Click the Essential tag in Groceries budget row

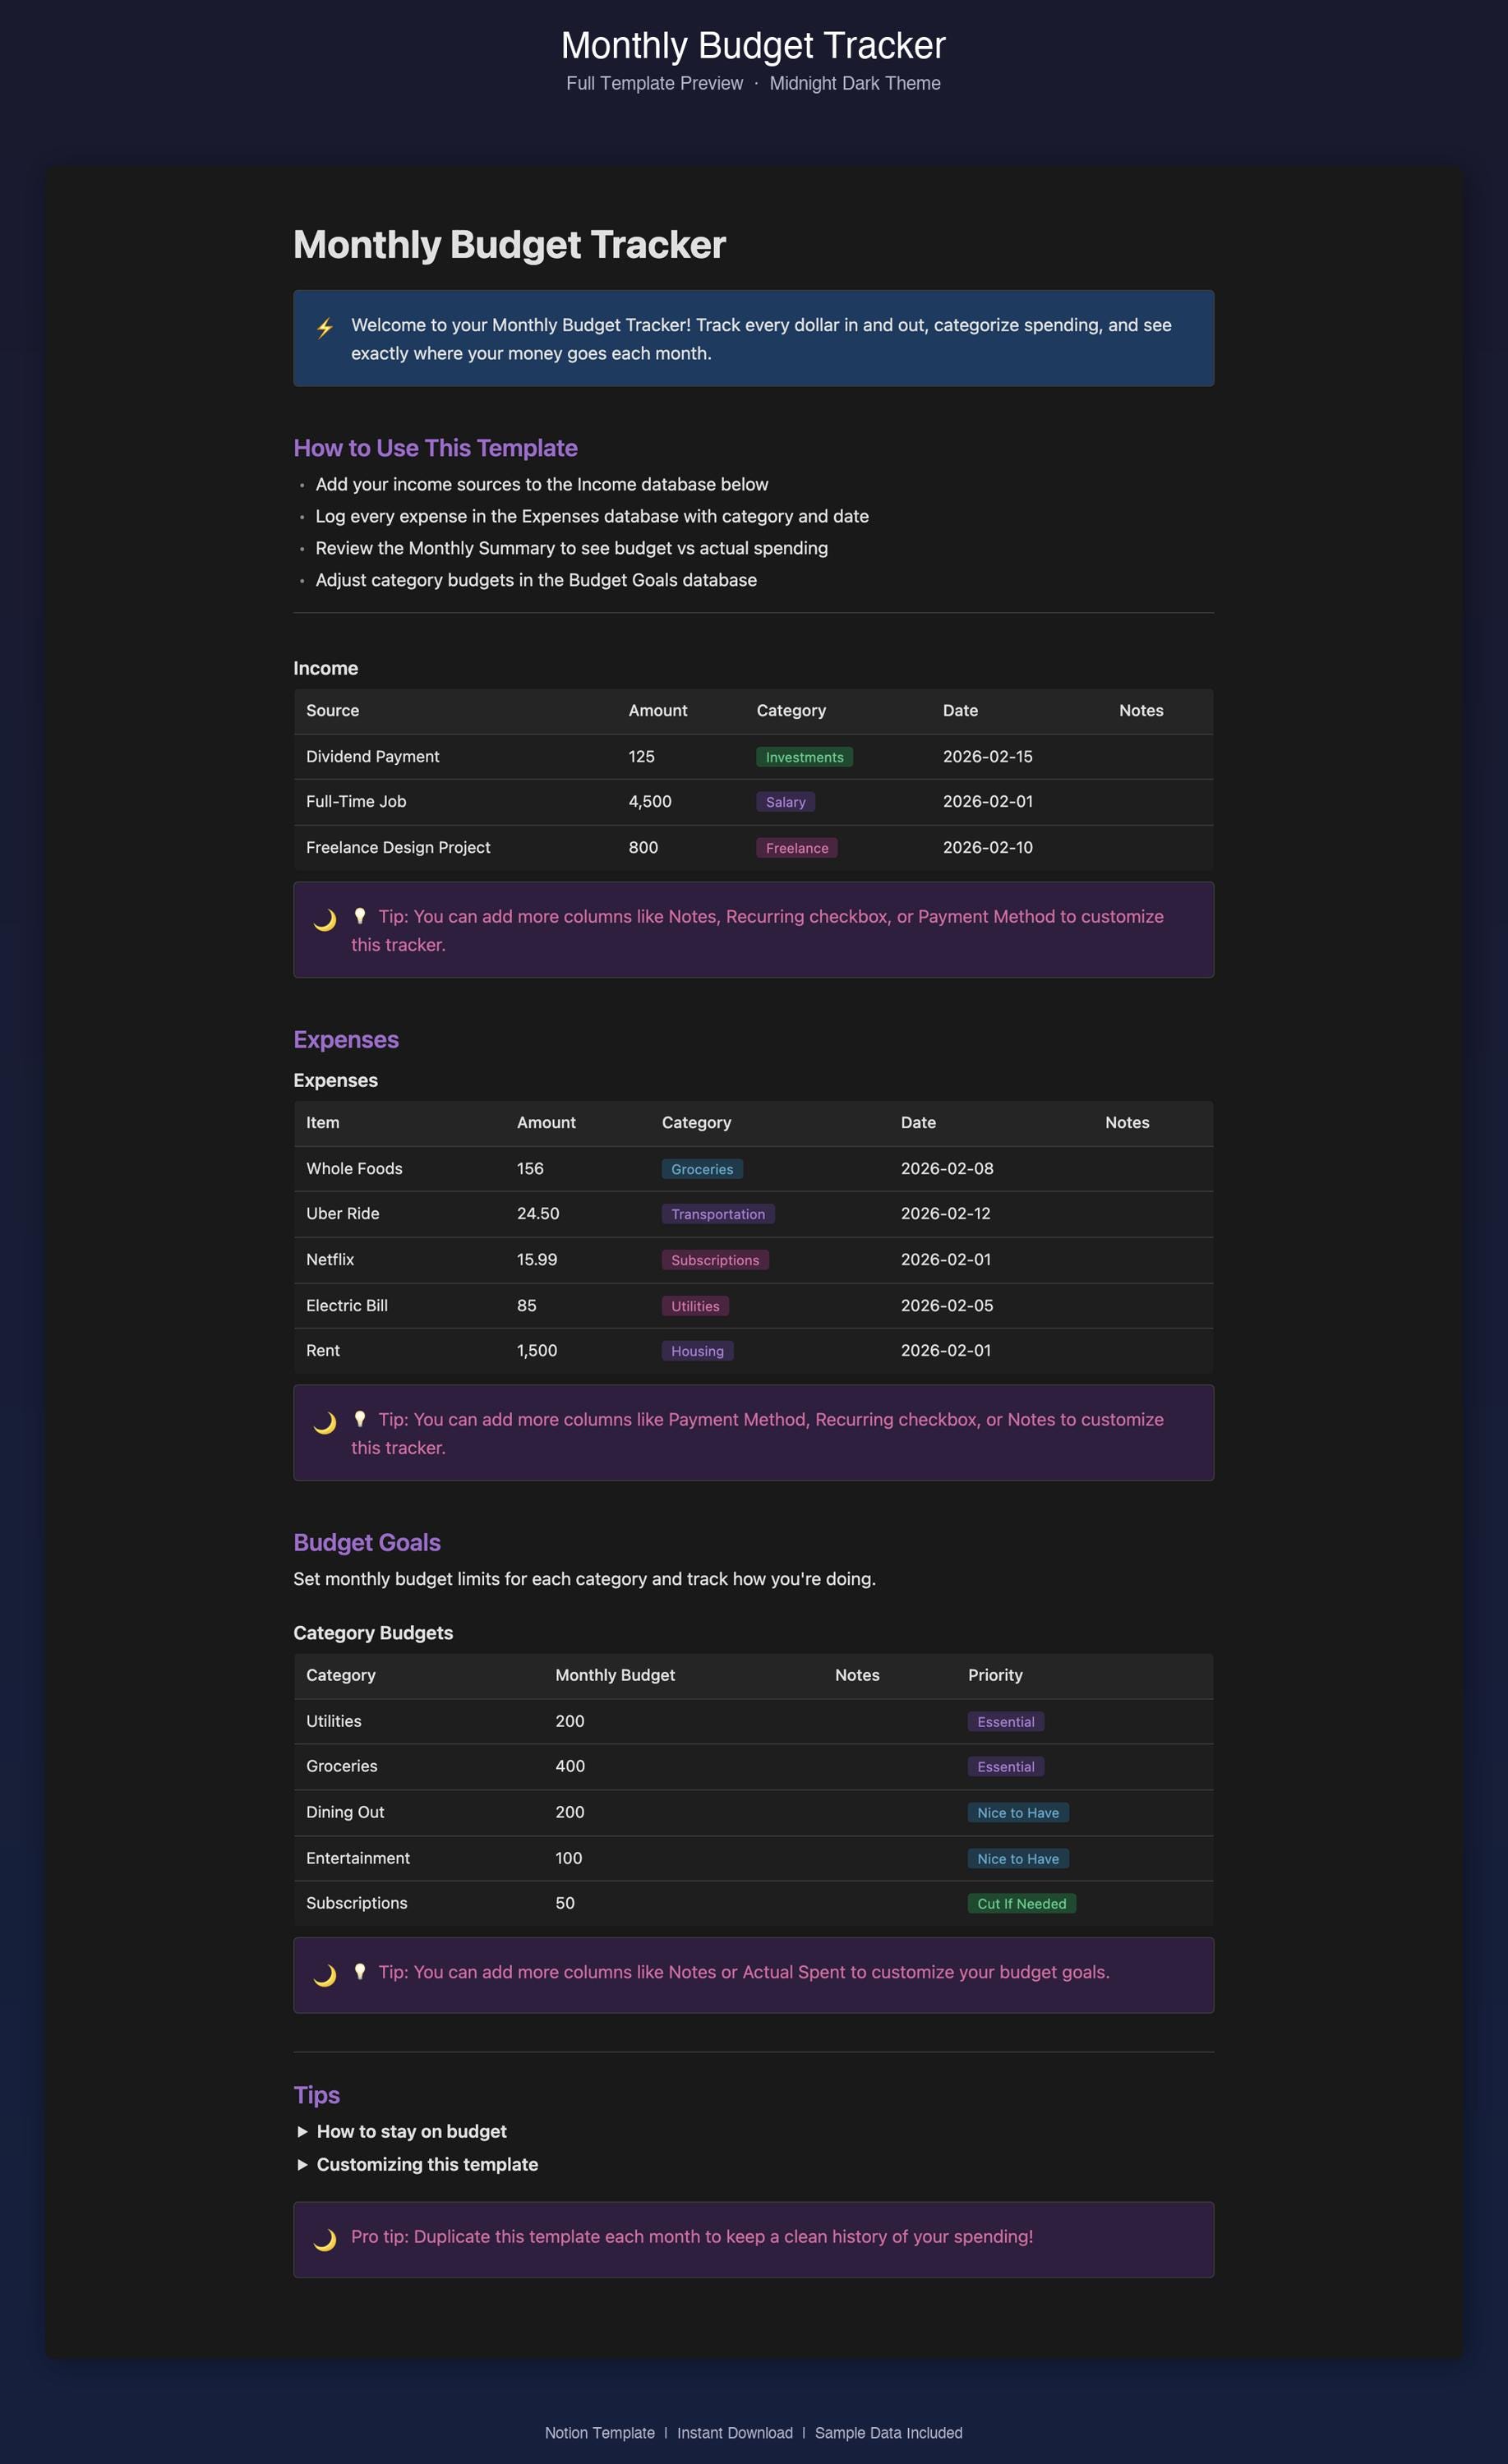1006,1767
